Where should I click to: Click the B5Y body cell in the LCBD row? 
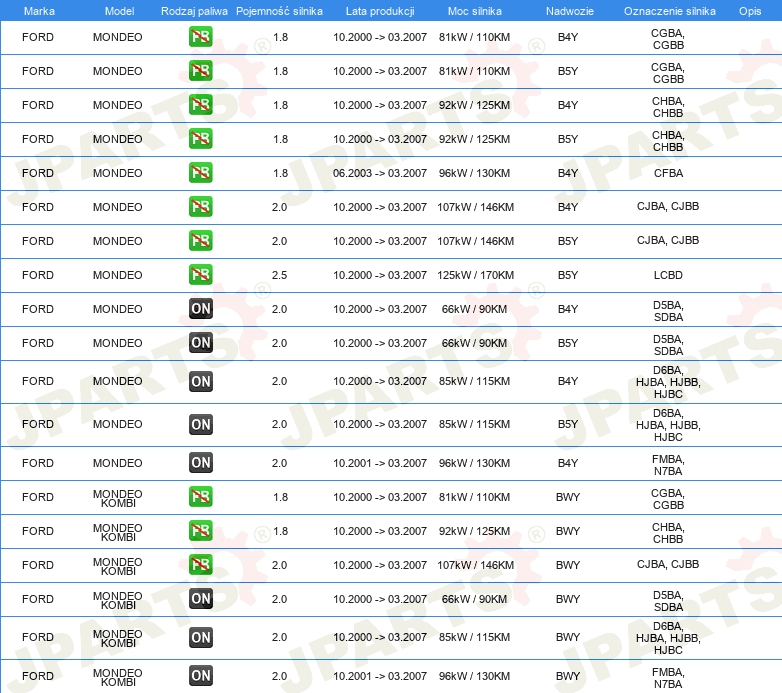tap(568, 275)
